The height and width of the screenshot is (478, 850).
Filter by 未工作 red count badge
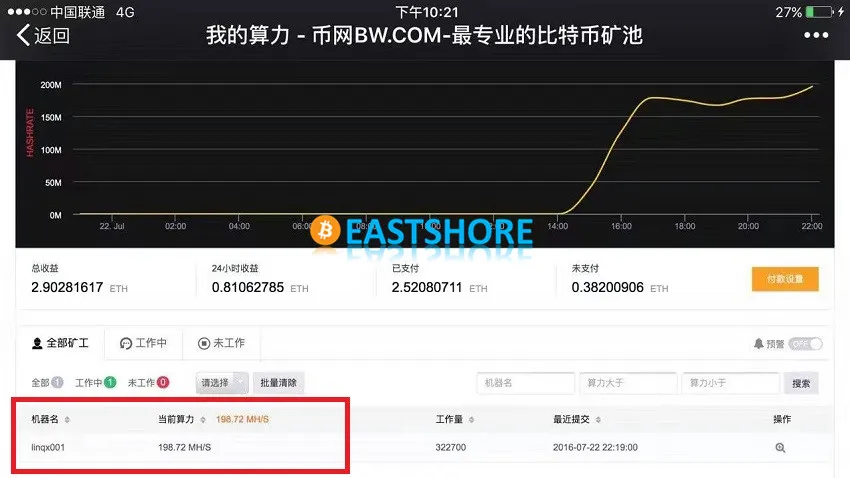tap(163, 383)
